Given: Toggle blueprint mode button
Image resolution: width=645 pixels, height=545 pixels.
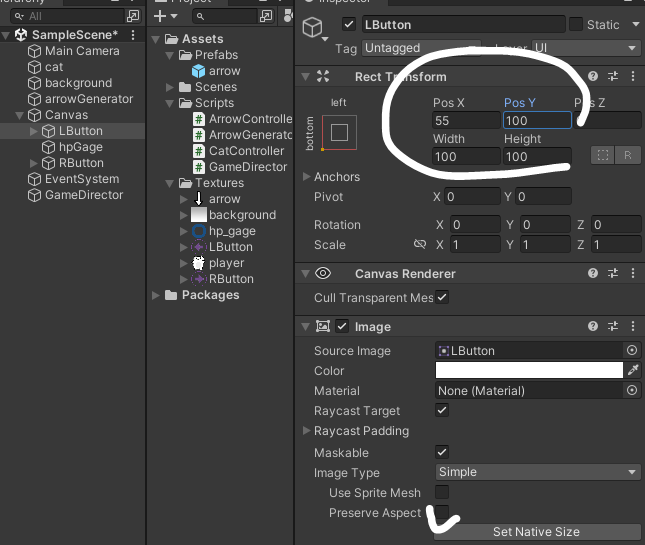Looking at the screenshot, I should point(603,155).
